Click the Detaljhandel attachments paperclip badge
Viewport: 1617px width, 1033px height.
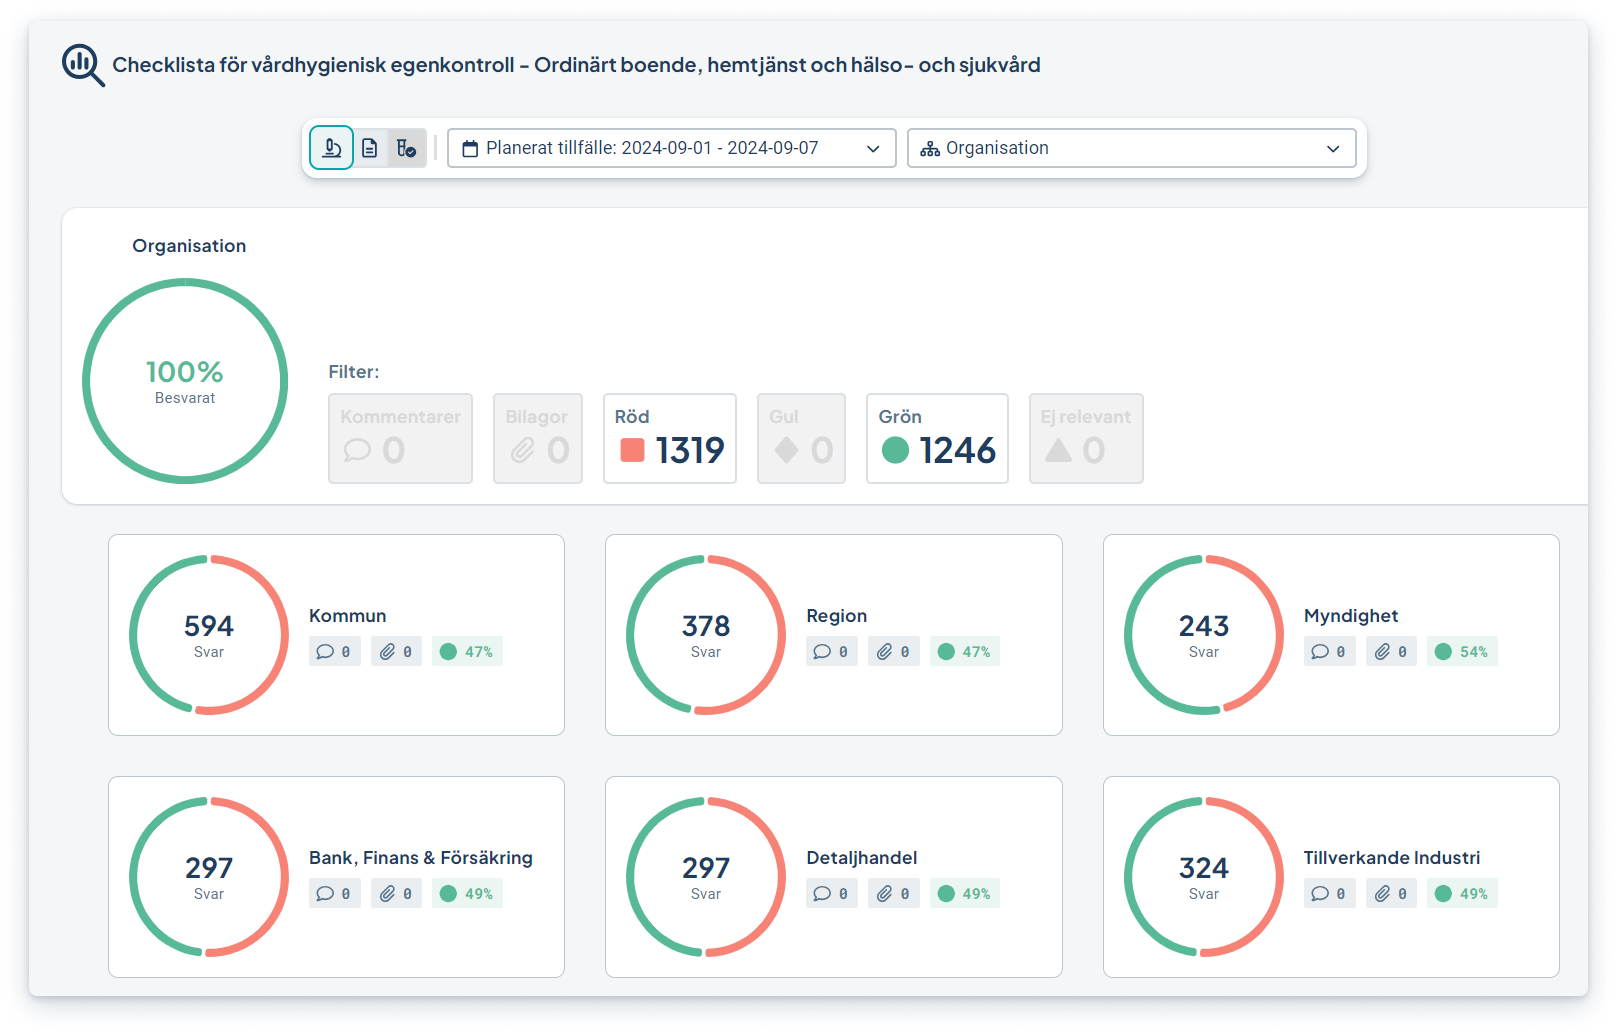point(894,894)
